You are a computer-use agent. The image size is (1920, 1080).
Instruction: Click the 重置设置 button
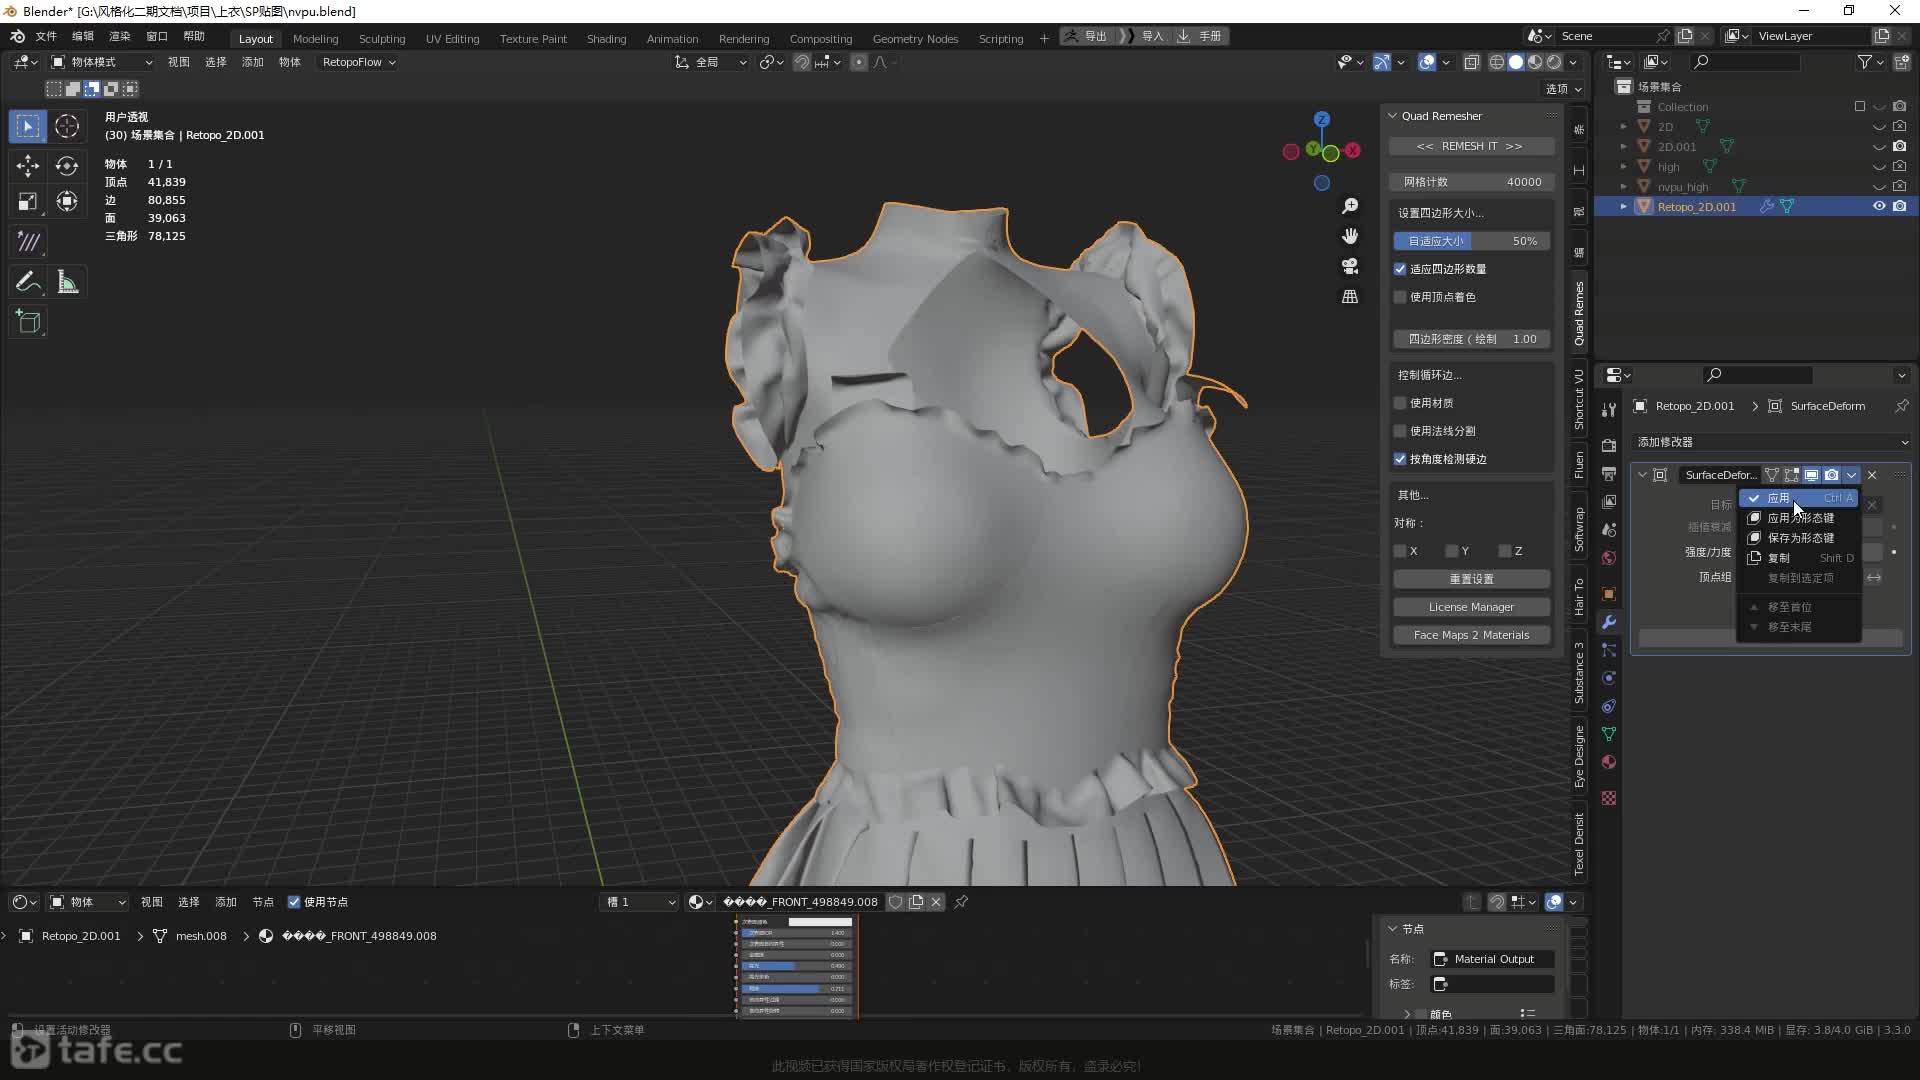(1471, 579)
